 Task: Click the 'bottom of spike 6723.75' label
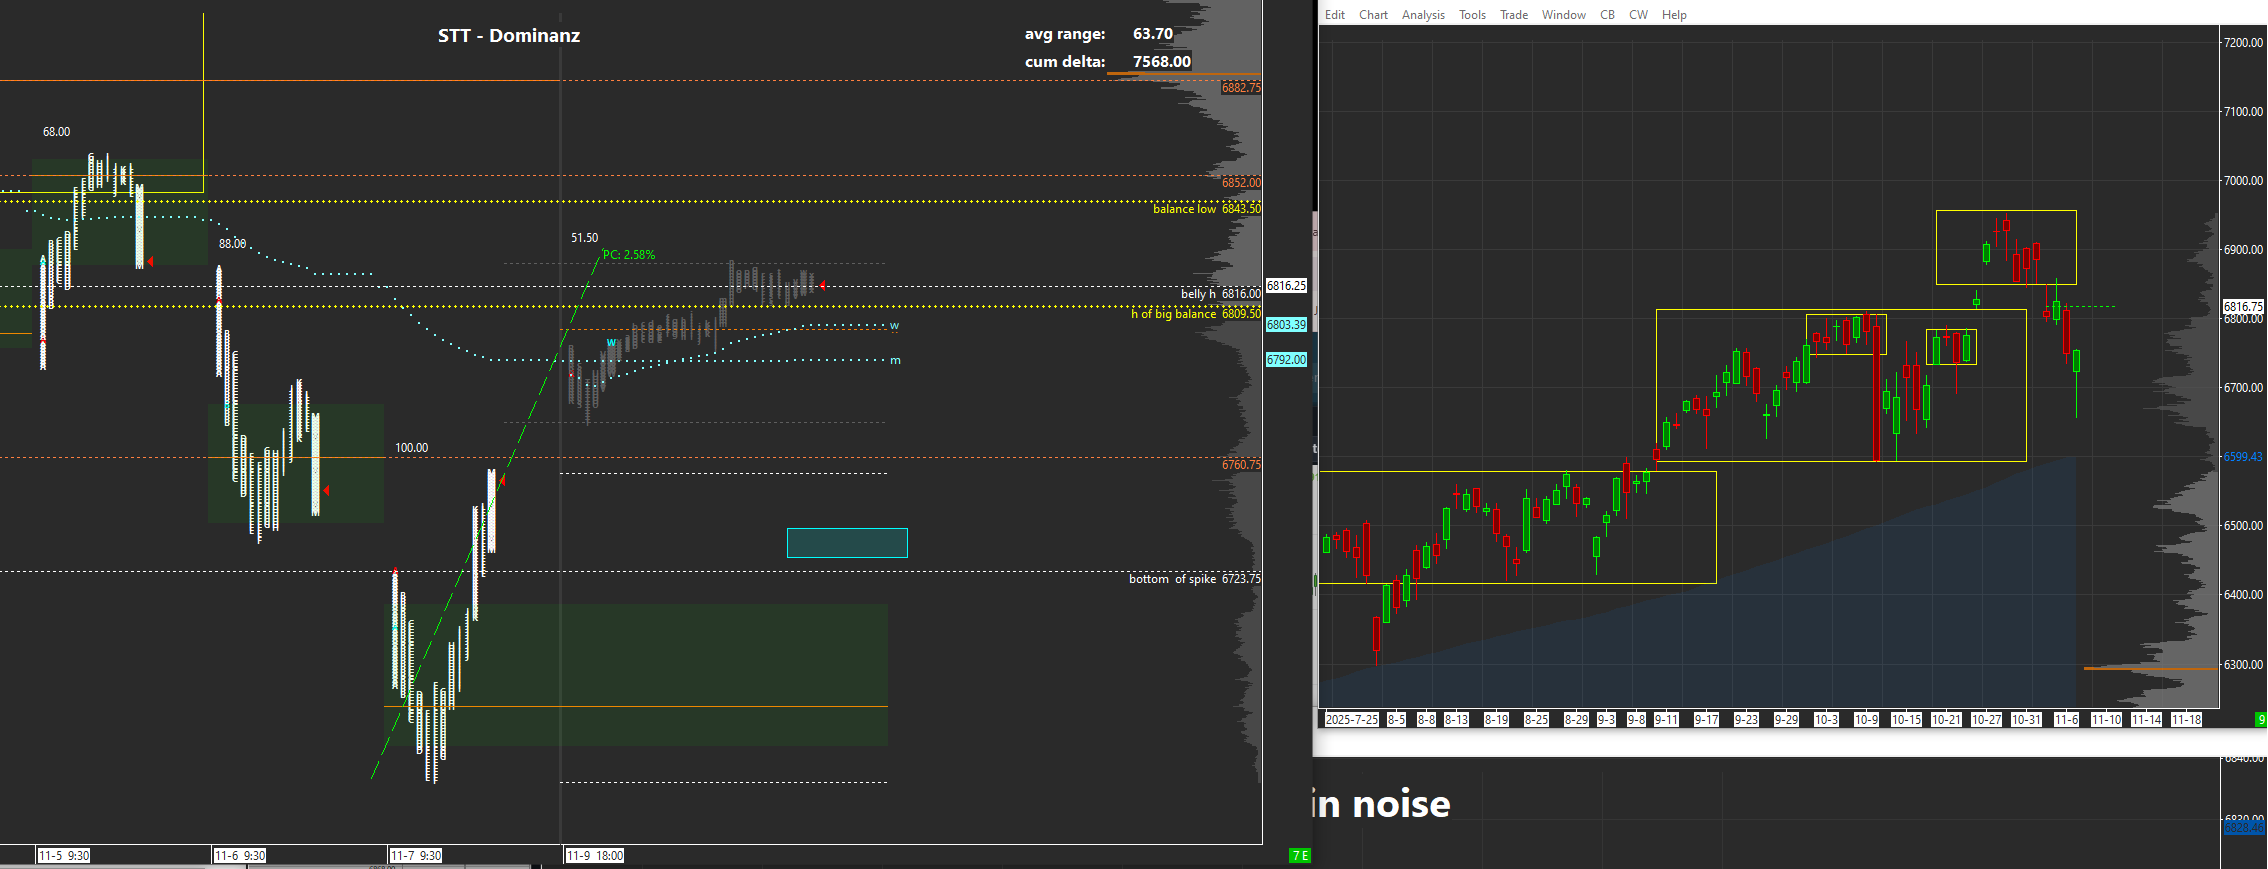click(1195, 579)
